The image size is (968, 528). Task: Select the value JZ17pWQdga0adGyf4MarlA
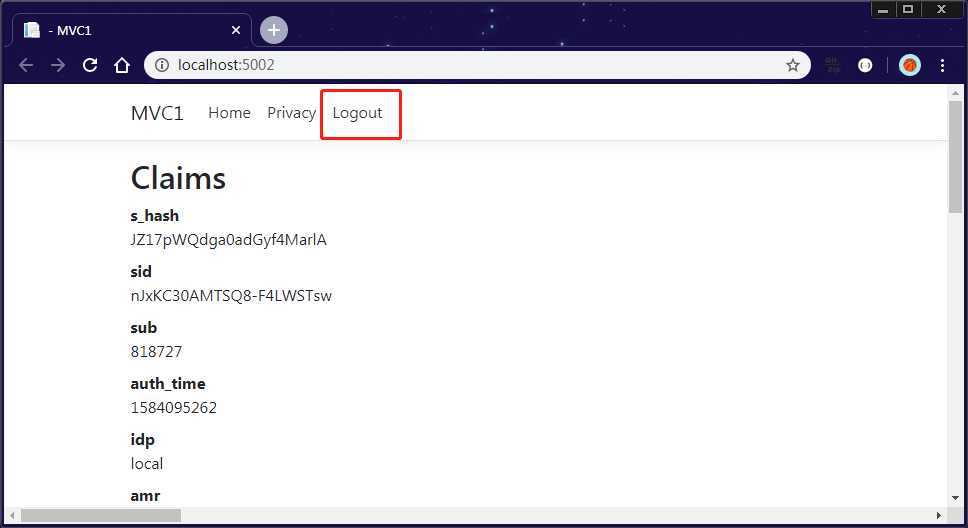pyautogui.click(x=228, y=240)
